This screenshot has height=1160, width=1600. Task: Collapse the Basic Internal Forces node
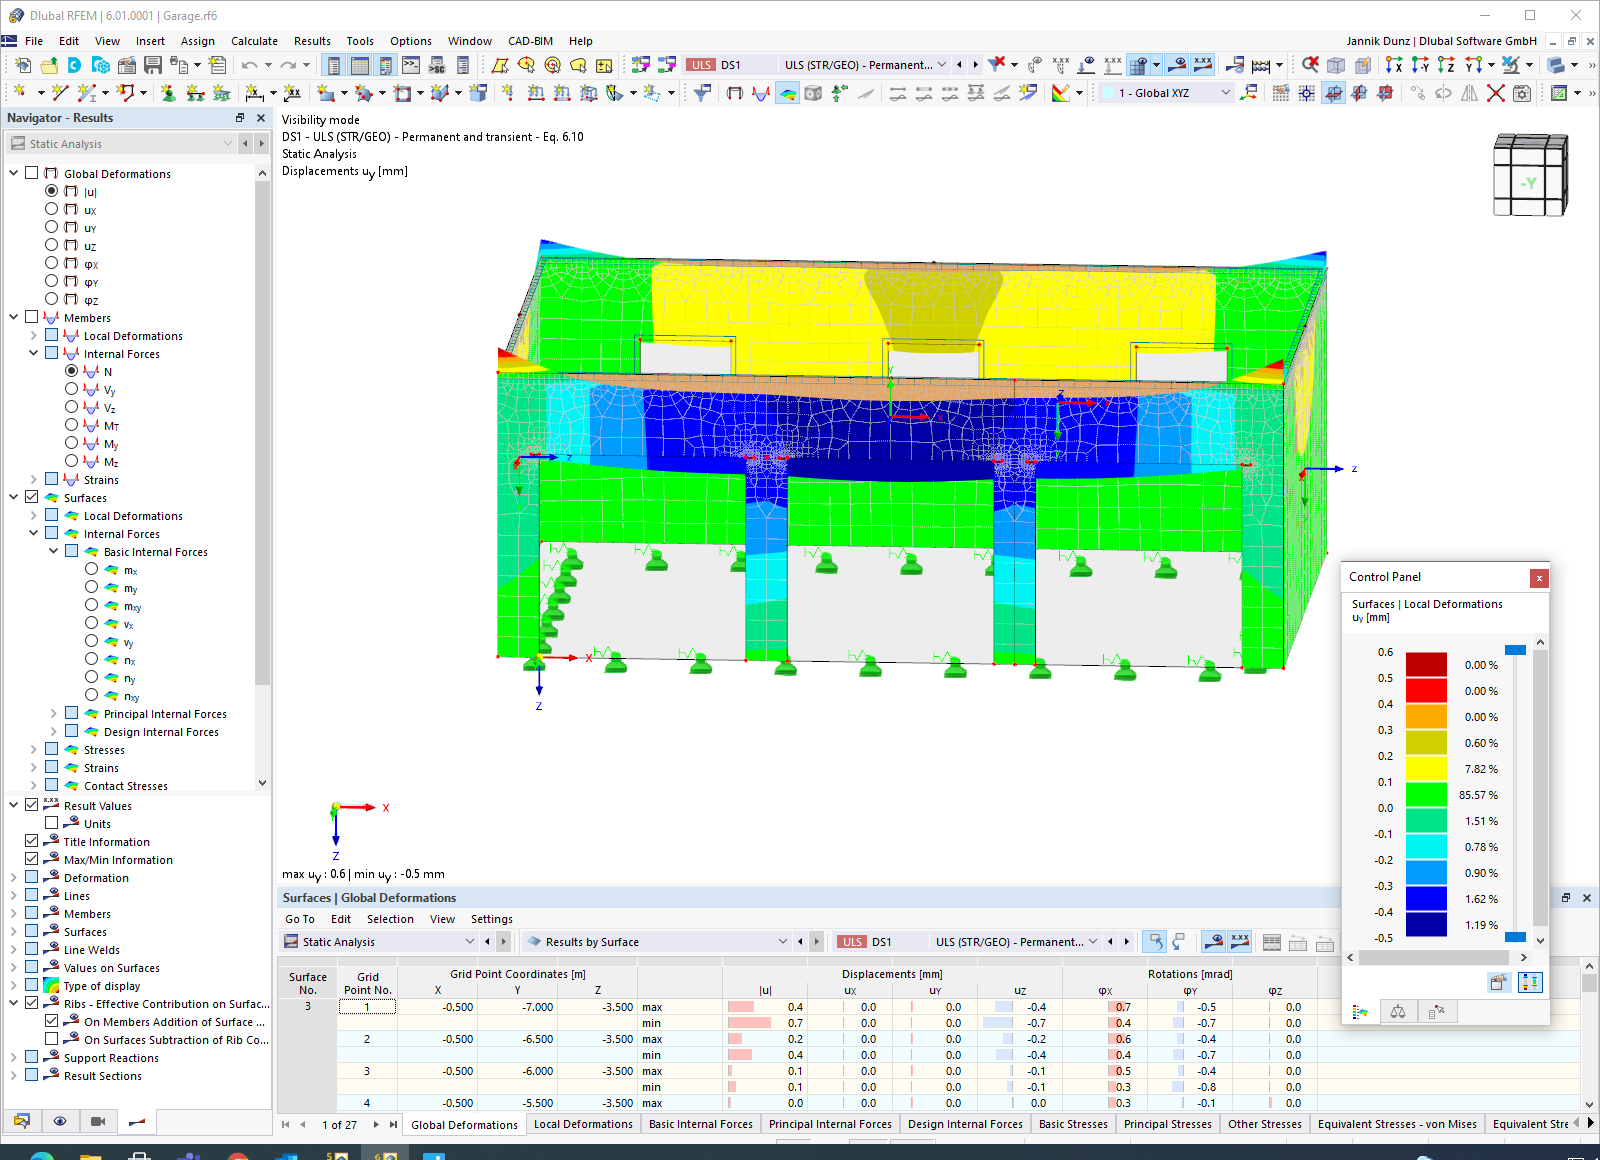(x=54, y=551)
